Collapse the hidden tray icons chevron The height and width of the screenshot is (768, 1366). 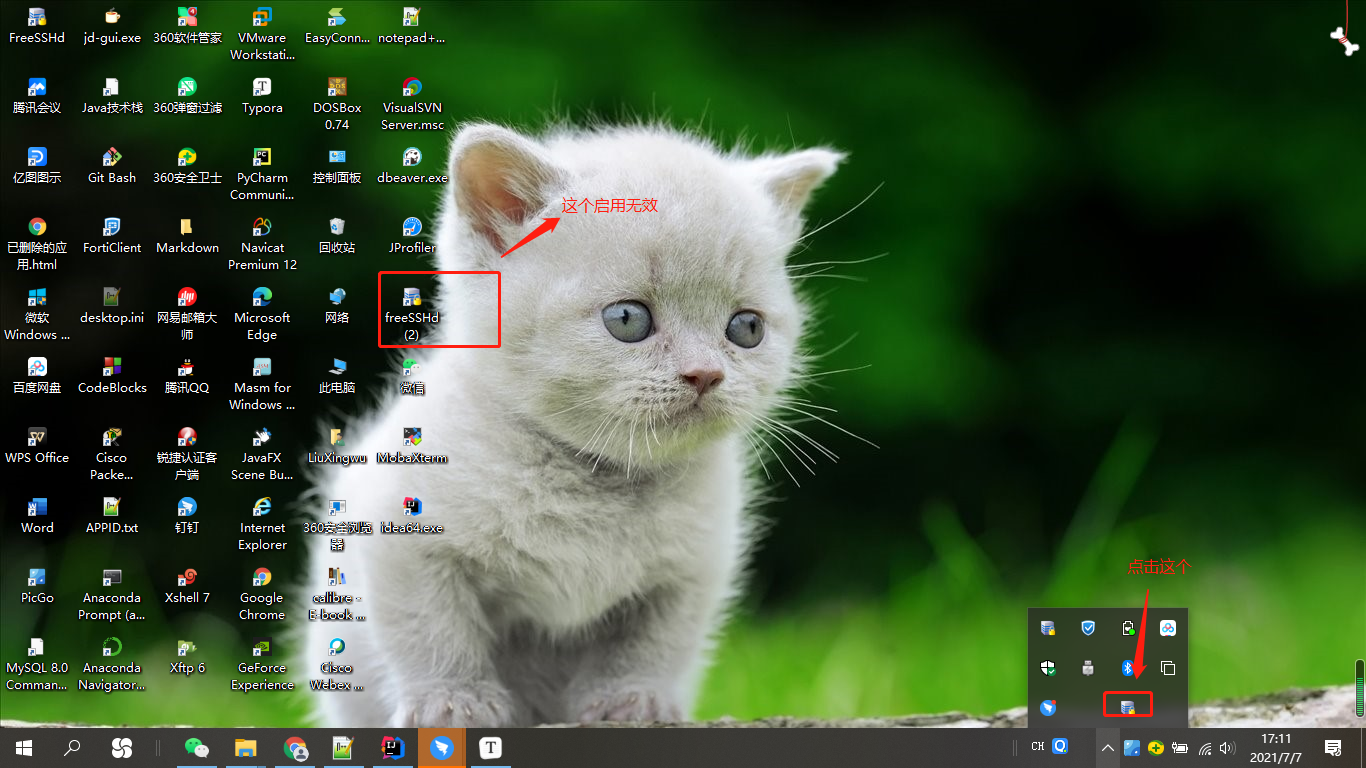pyautogui.click(x=1108, y=747)
